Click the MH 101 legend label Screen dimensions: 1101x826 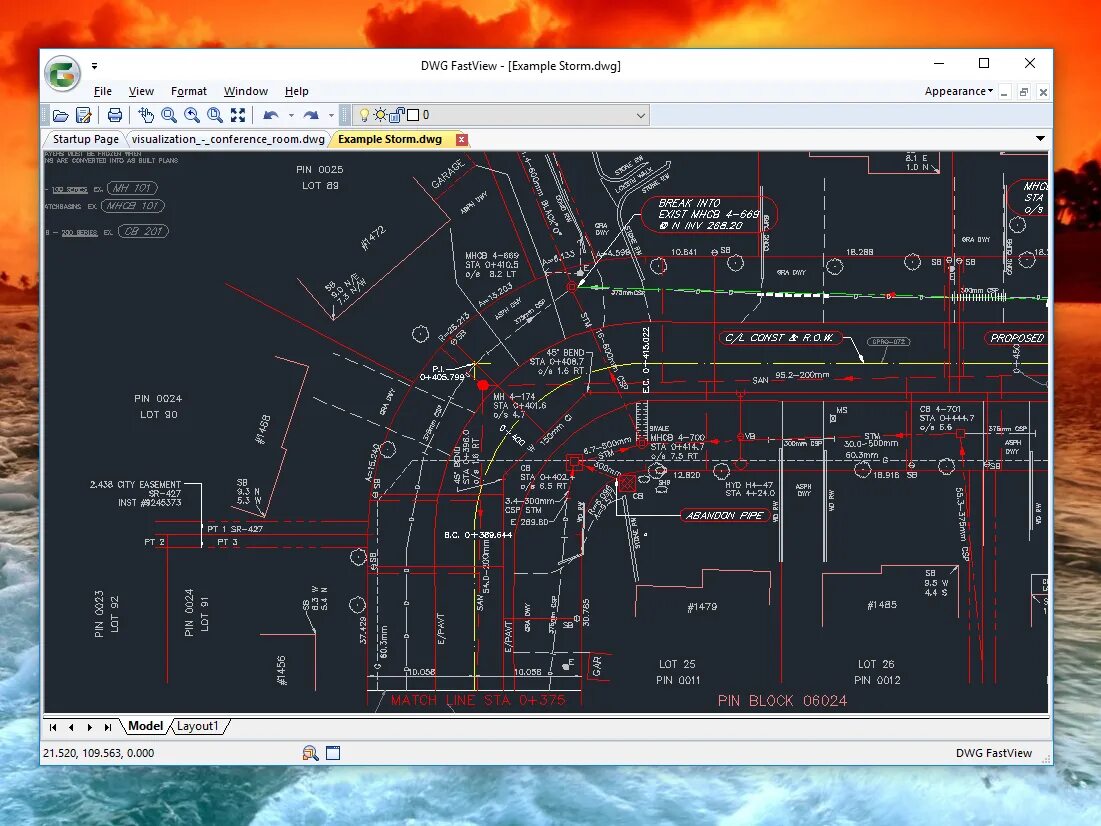(x=132, y=188)
